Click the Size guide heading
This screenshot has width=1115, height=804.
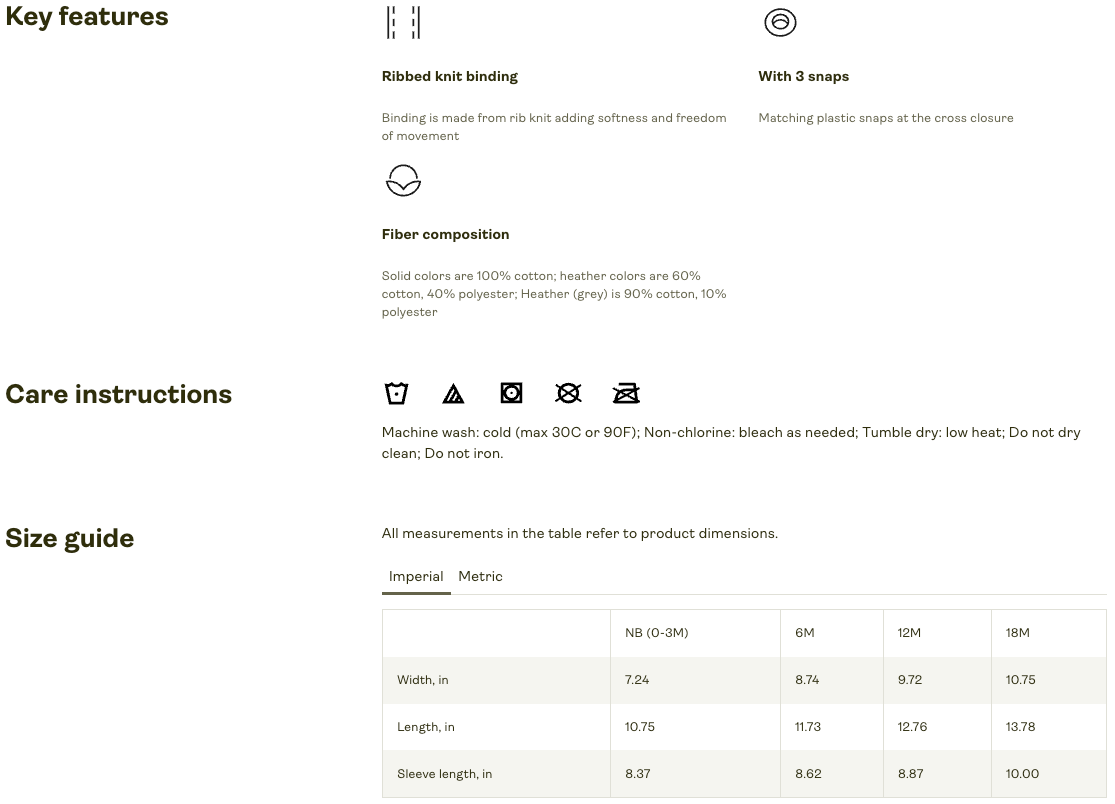click(70, 539)
